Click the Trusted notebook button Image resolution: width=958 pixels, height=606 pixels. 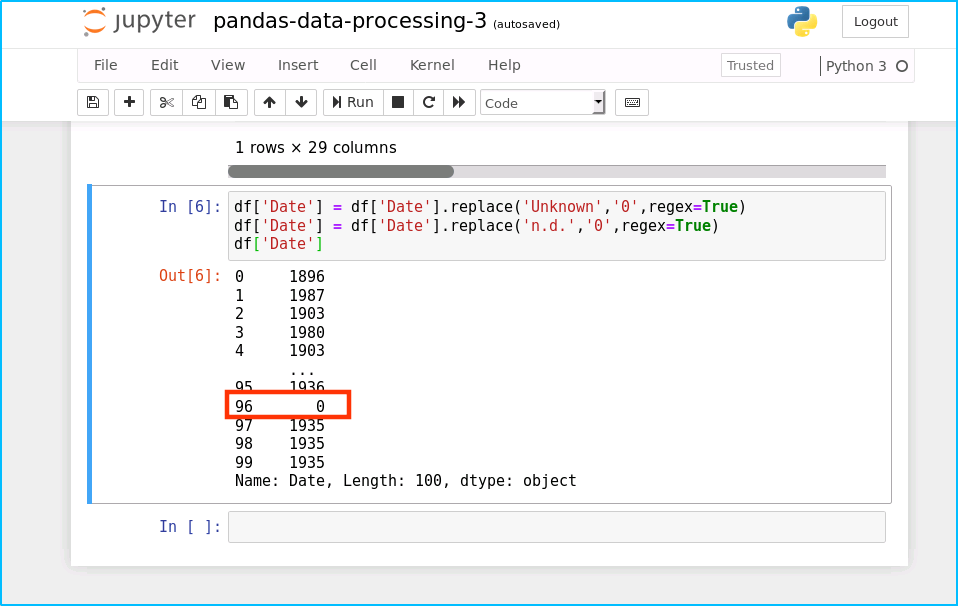click(x=750, y=65)
